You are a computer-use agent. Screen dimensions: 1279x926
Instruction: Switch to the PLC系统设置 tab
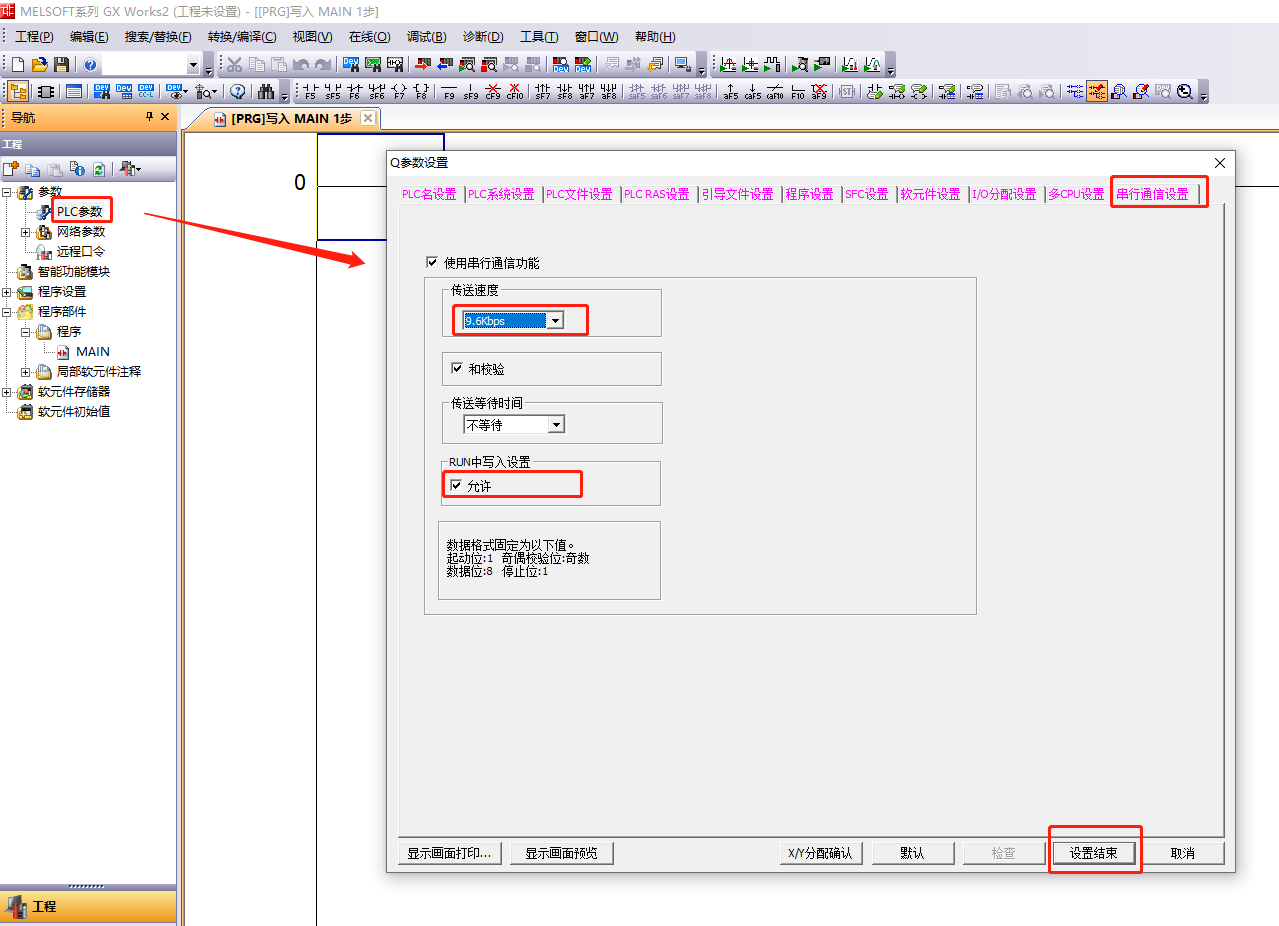501,194
